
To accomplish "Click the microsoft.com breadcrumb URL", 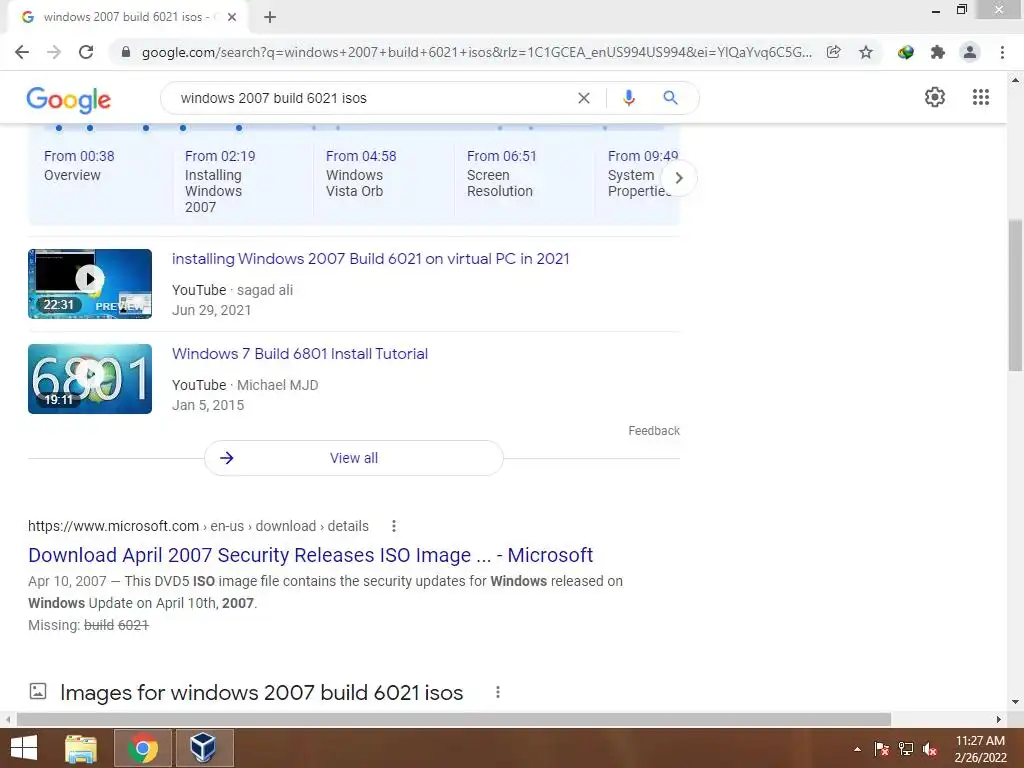I will click(x=198, y=526).
